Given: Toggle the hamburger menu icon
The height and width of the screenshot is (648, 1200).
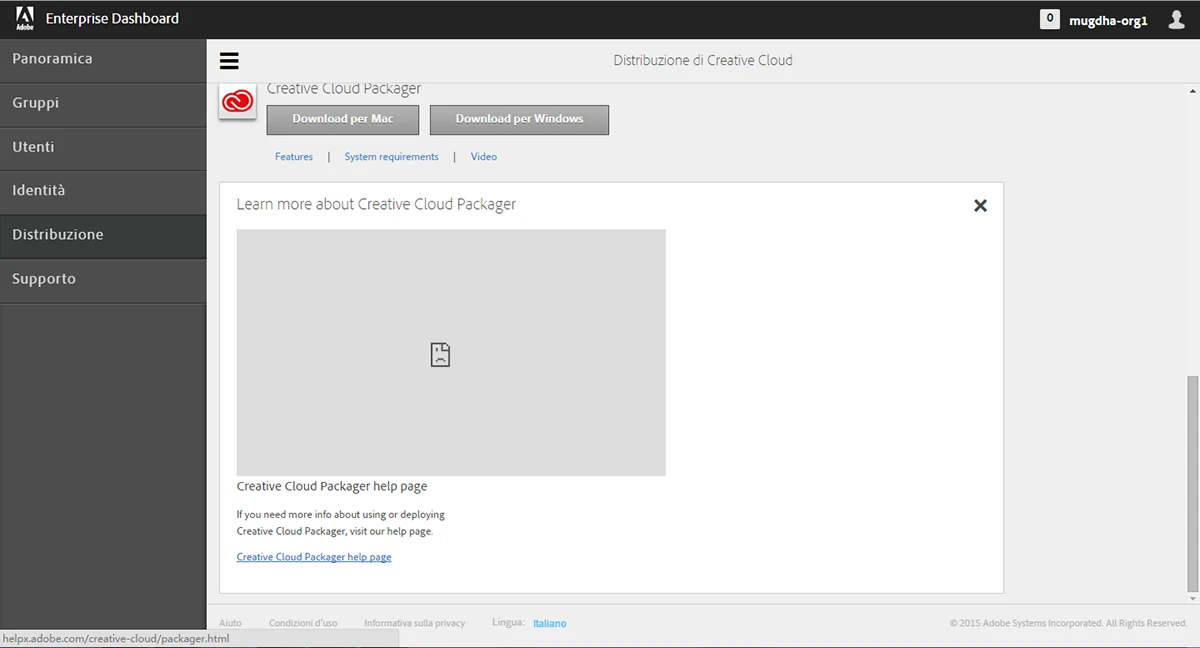Looking at the screenshot, I should pos(229,61).
